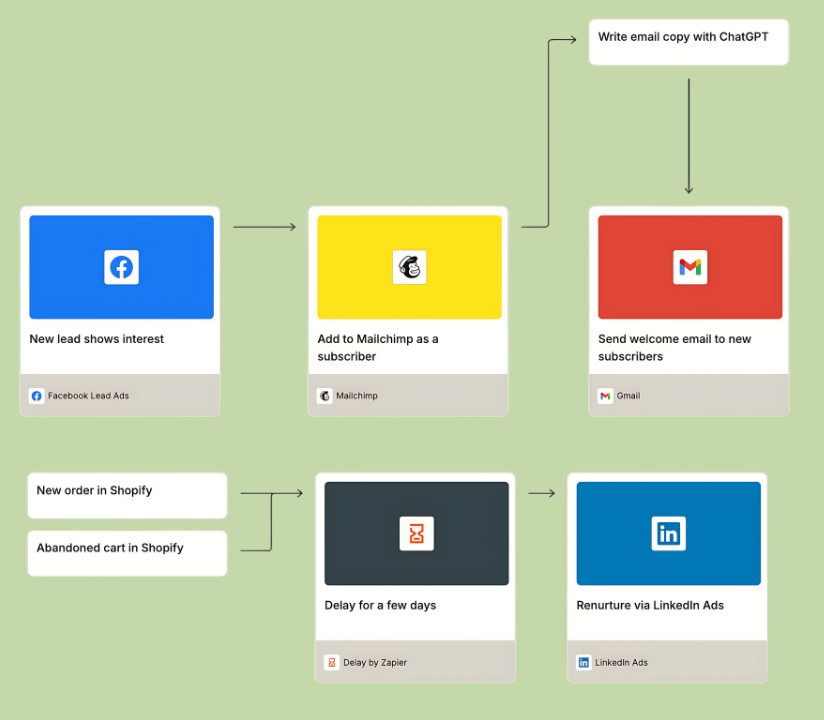Click the hourglass Delay icon on dark card
The width and height of the screenshot is (824, 720).
coord(417,533)
